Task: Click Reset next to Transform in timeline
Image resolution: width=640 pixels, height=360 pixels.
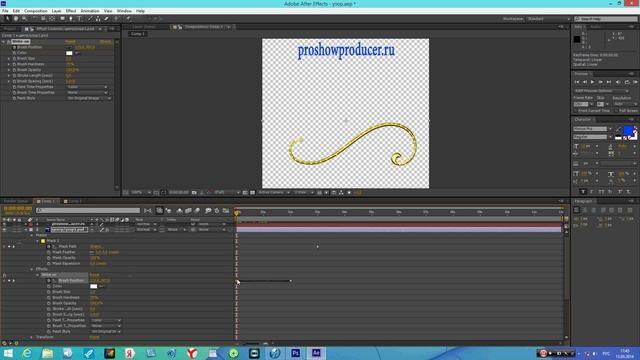Action: pos(94,337)
